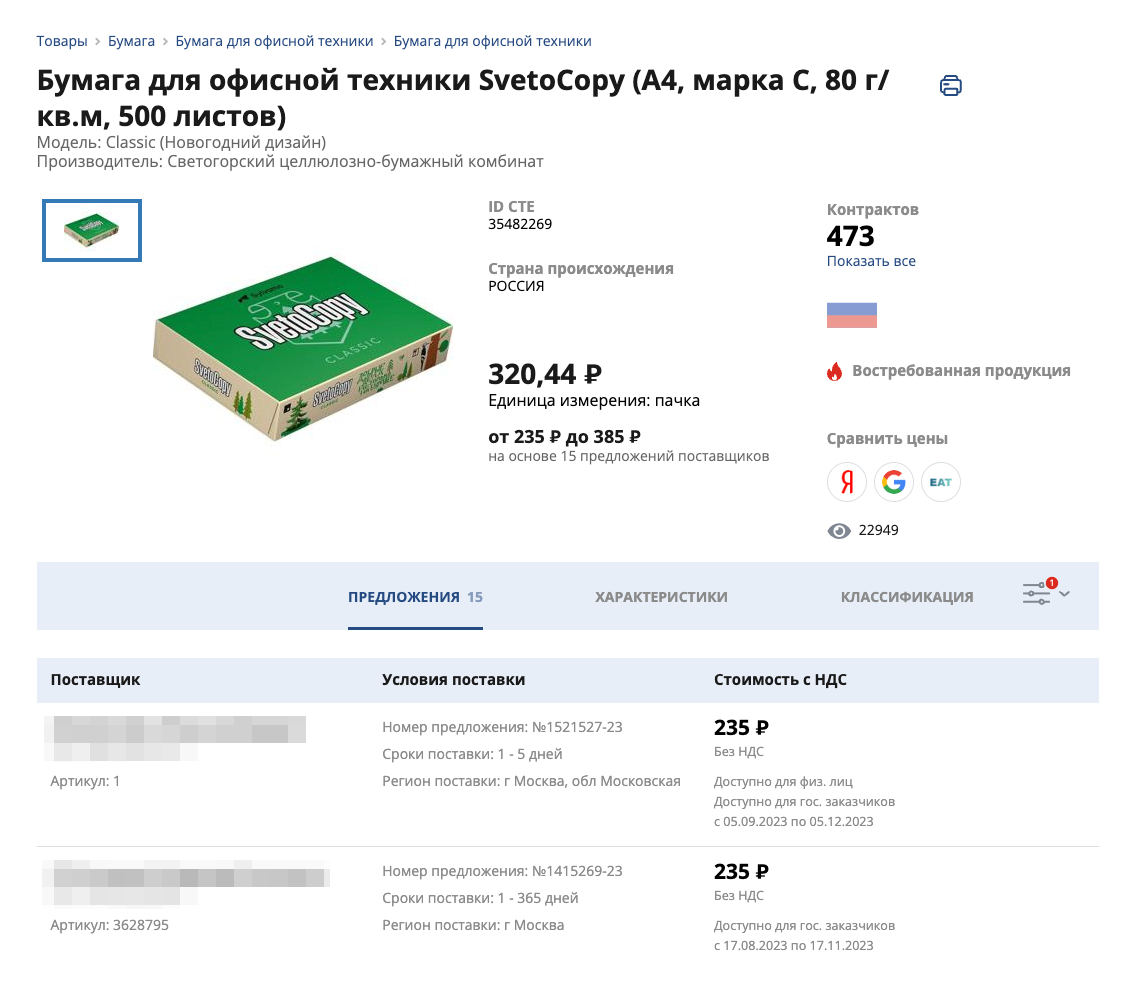Screen dimensions: 1134x990
Task: Click the Показать все contracts link
Action: pos(871,261)
